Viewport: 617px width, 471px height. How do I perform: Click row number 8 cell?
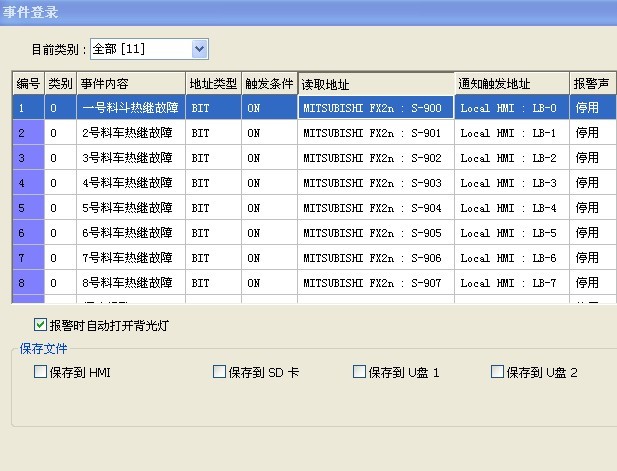pos(28,283)
